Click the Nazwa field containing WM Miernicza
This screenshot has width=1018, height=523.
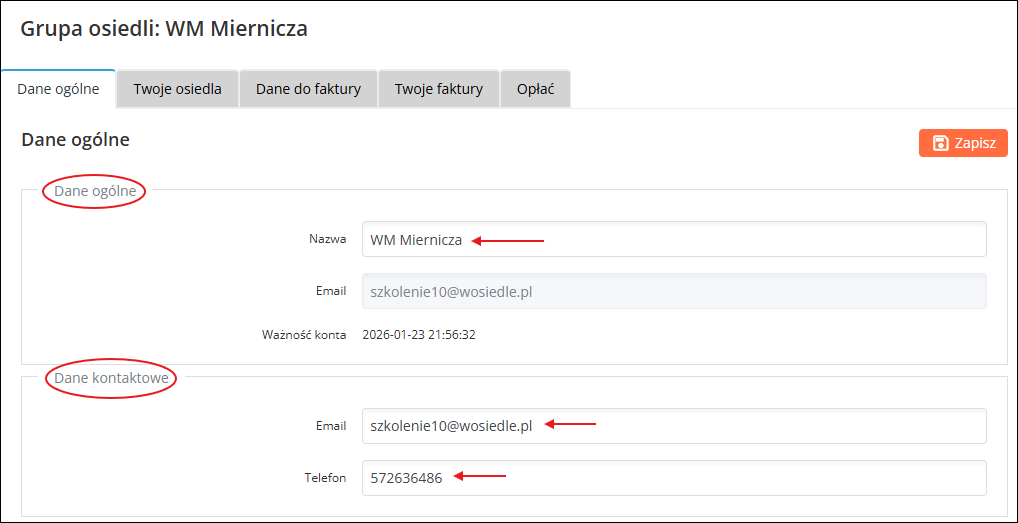673,240
